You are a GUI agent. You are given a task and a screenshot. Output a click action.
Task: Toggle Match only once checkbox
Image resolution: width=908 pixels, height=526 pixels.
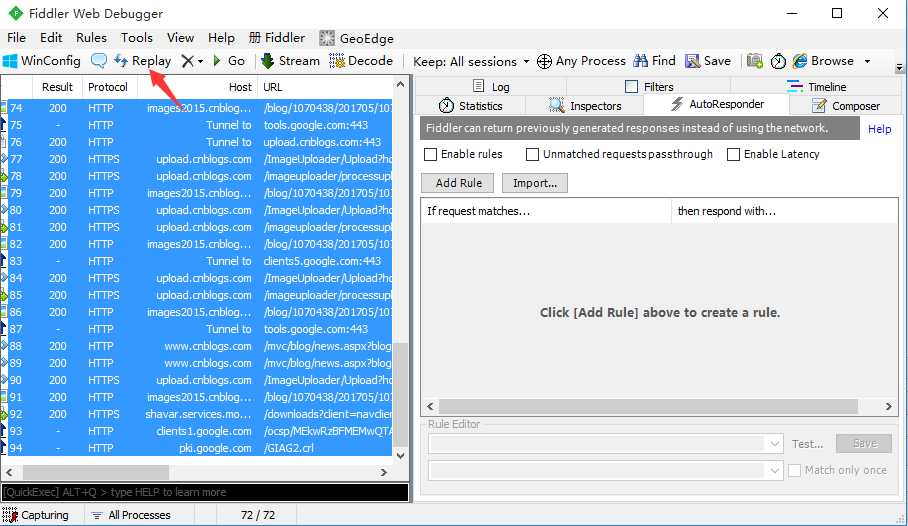pos(794,470)
